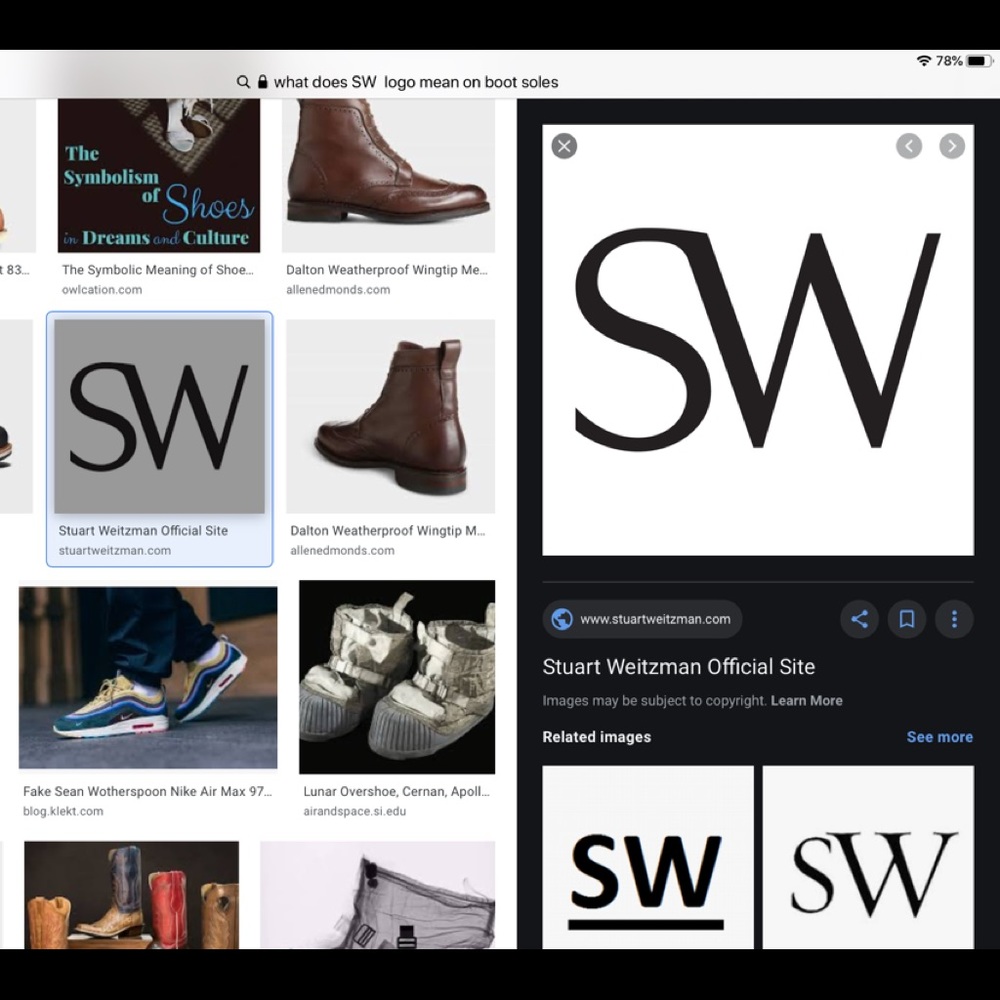1000x1000 pixels.
Task: Open rear-view Dalton Wingtip boot image
Action: tap(390, 416)
